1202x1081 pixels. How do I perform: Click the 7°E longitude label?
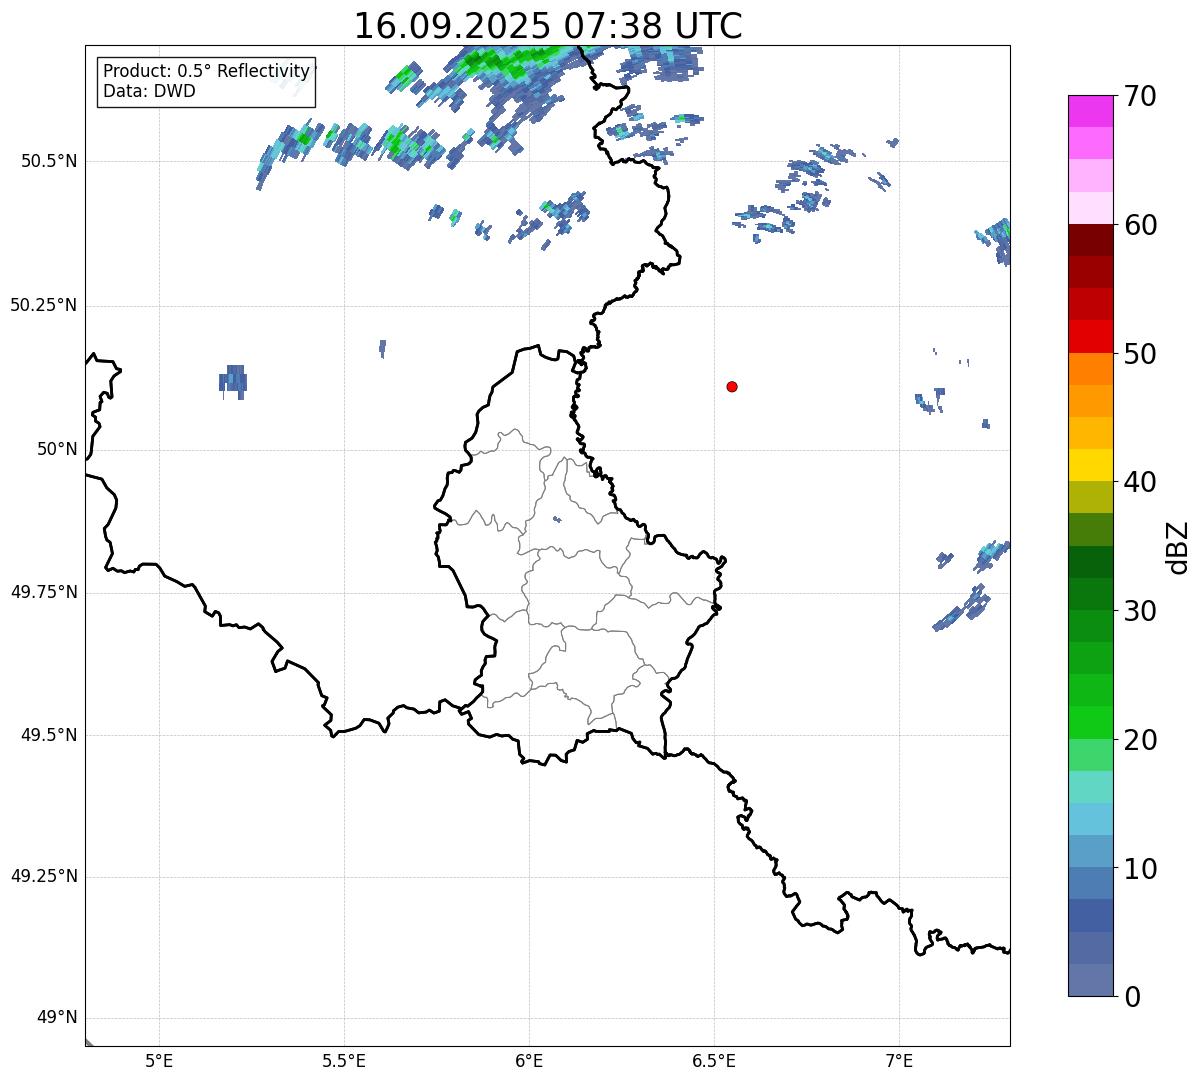899,1060
